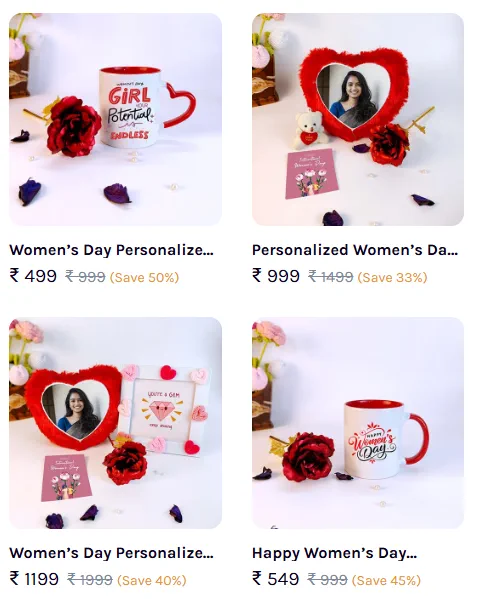Click the 'Save 33%' discount label
Image resolution: width=480 pixels, height=599 pixels.
click(x=392, y=277)
